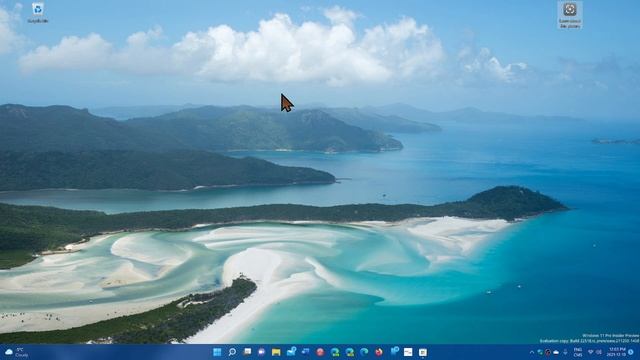Open the weather widget on the taskbar
The image size is (640, 360).
coord(16,352)
